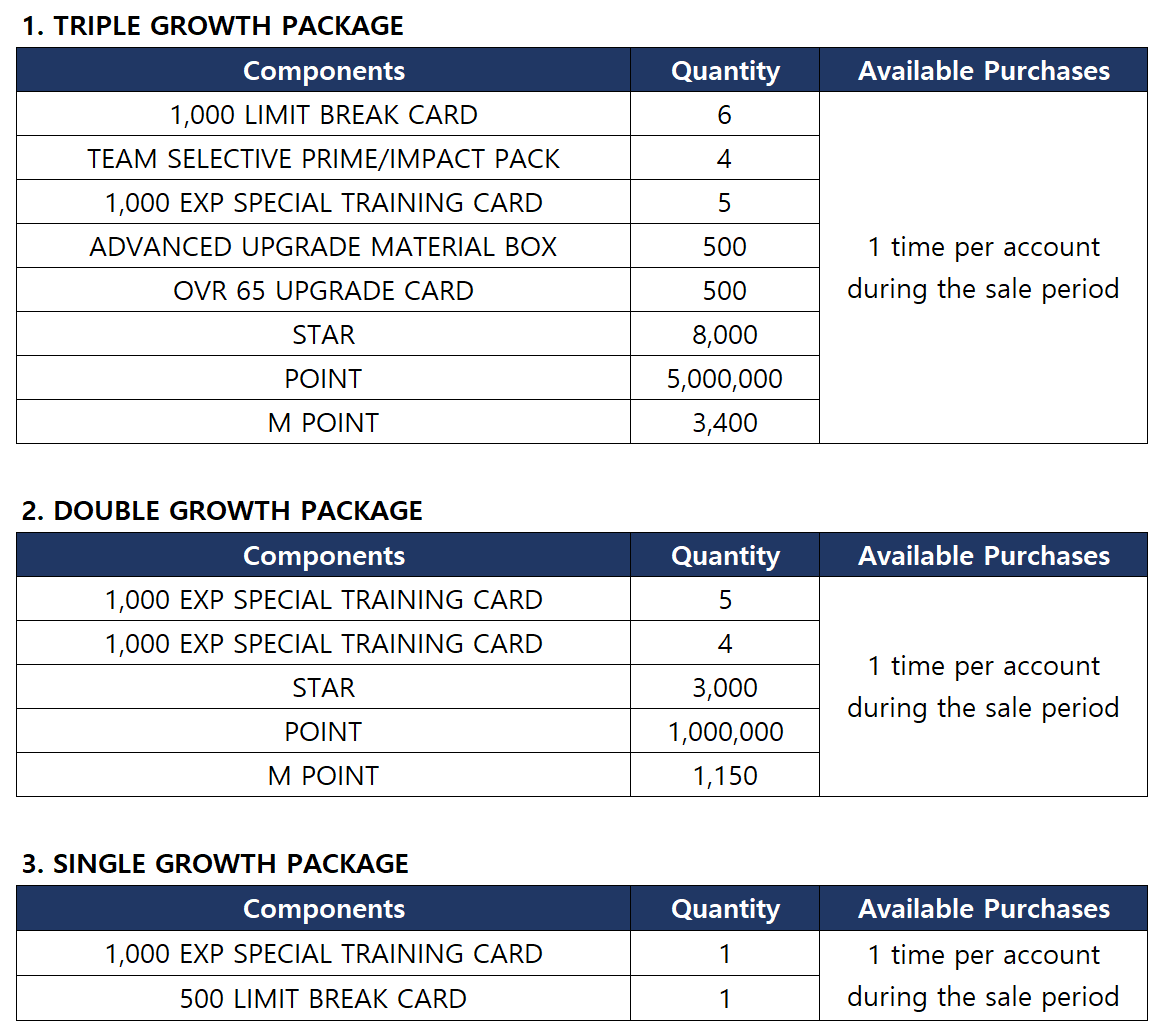Click the Double Growth Package heading

222,511
